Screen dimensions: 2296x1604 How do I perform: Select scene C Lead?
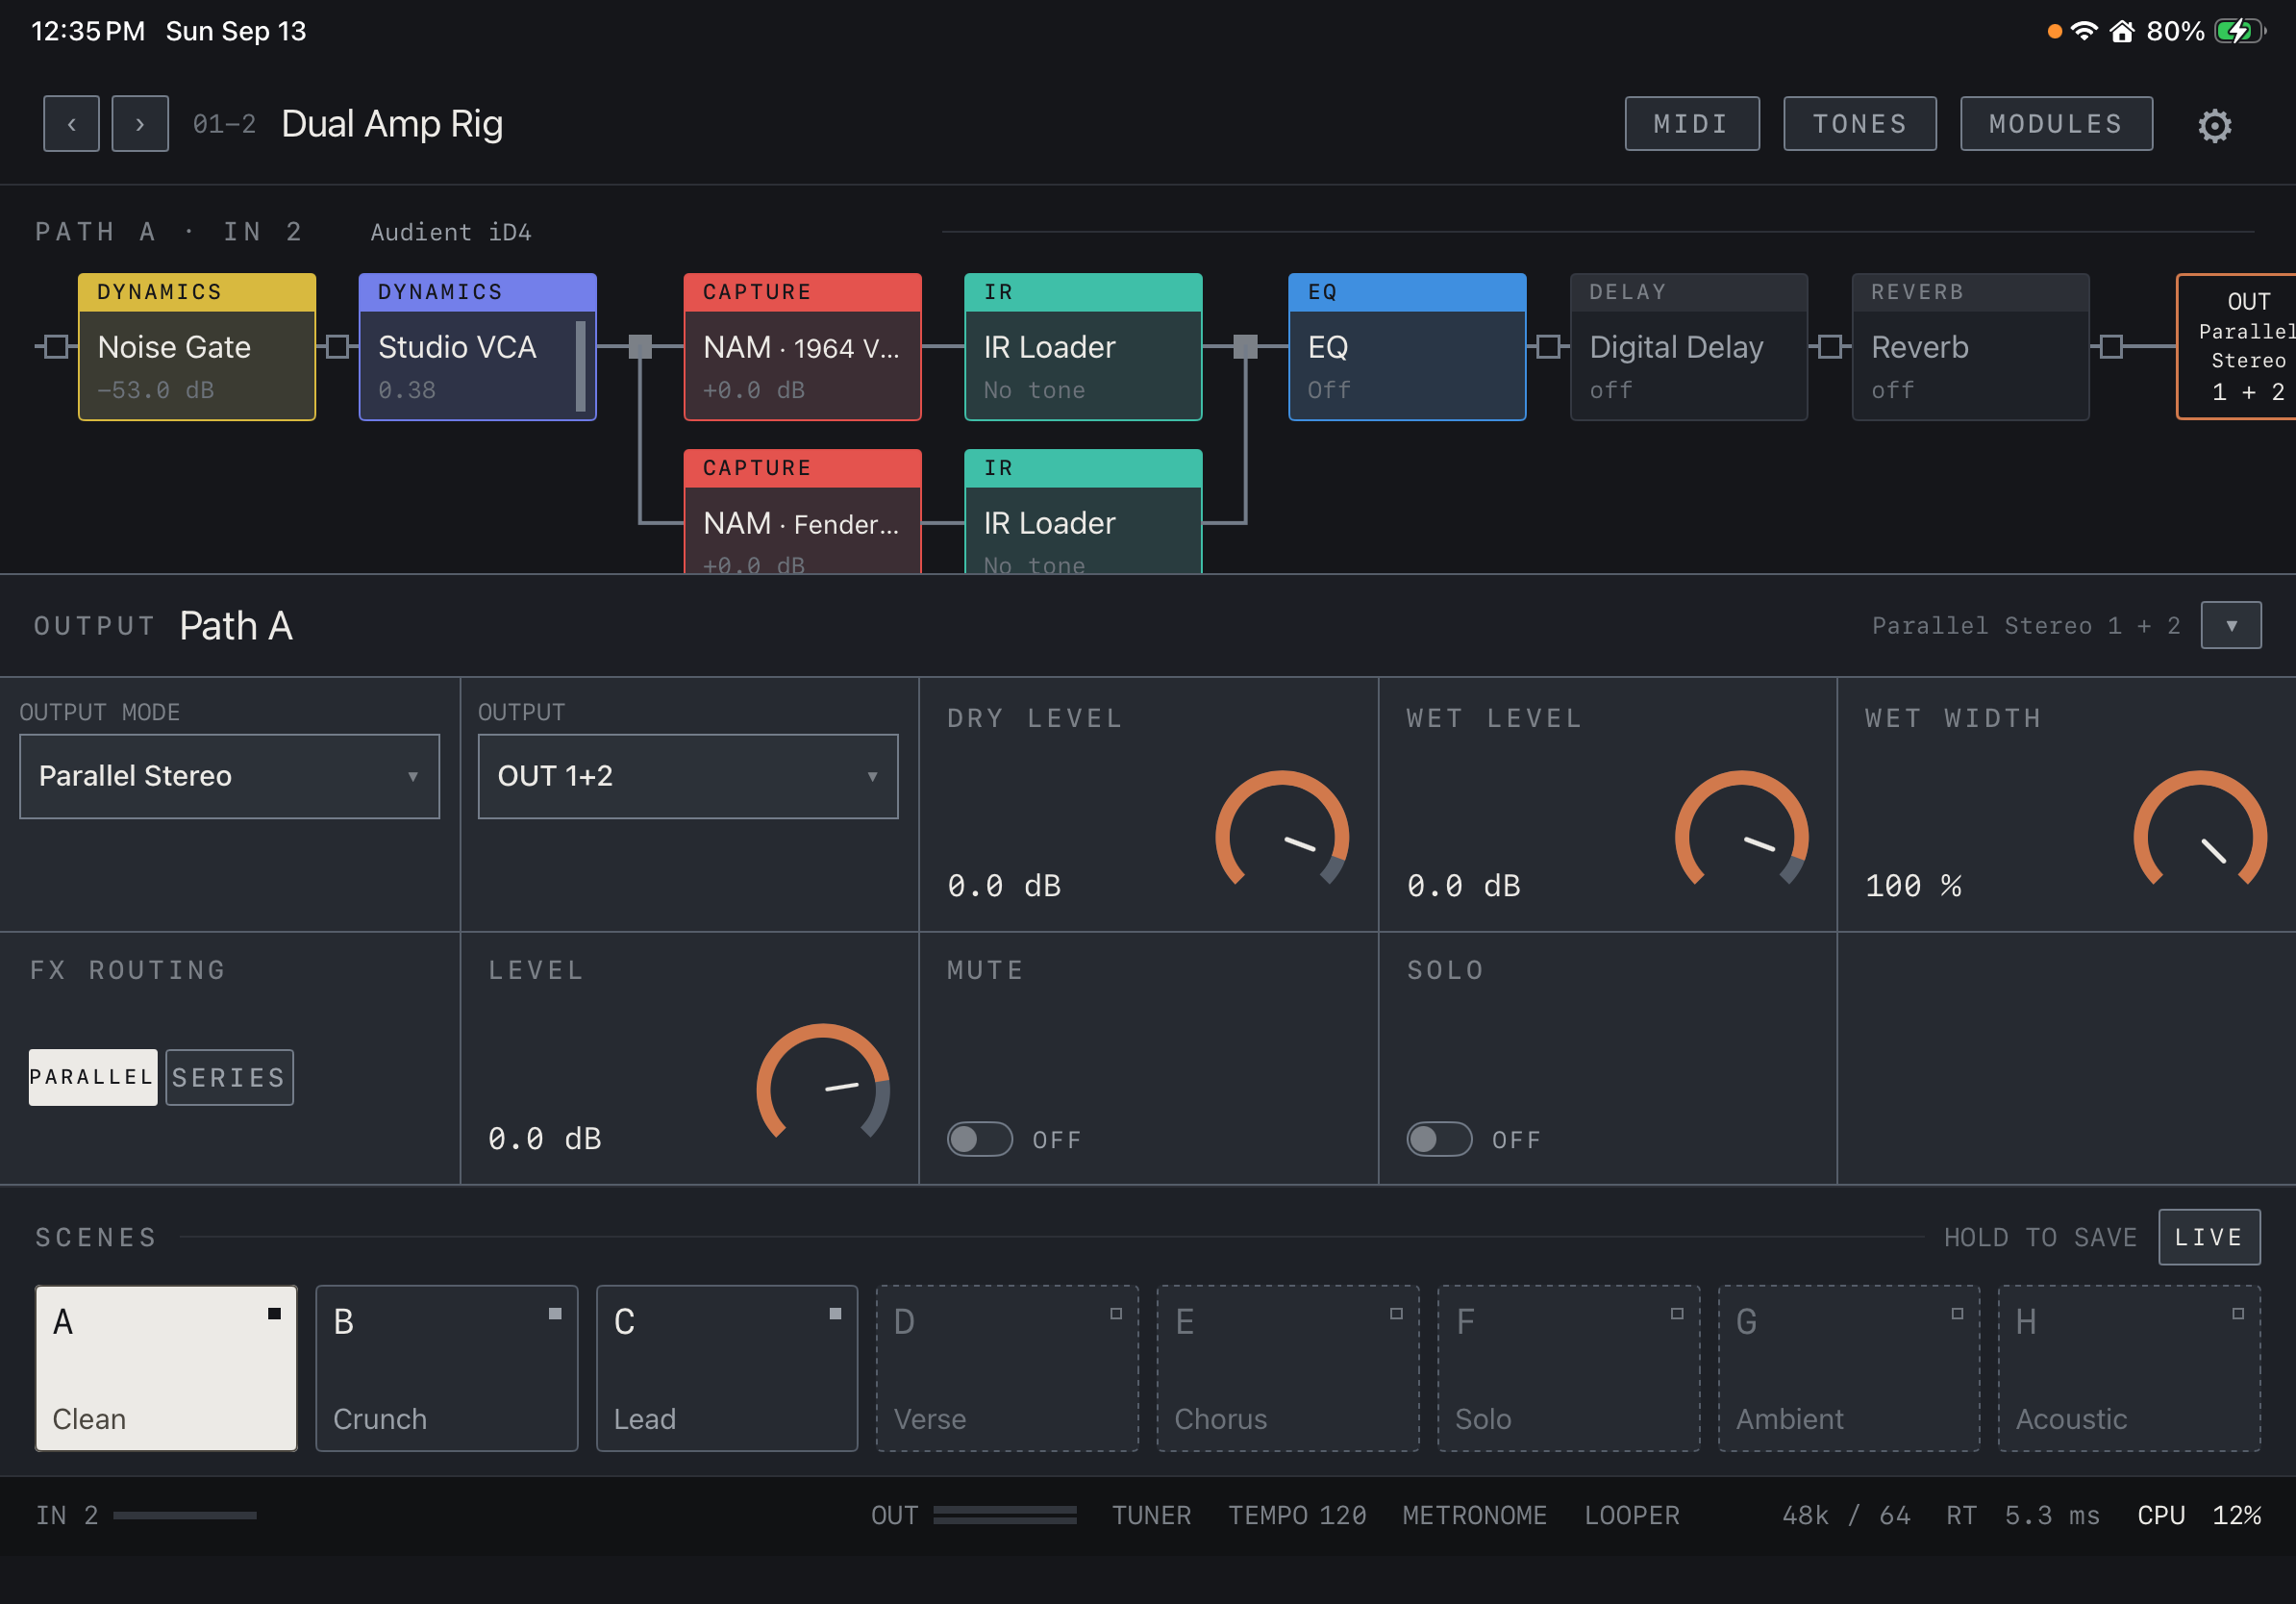(x=727, y=1368)
